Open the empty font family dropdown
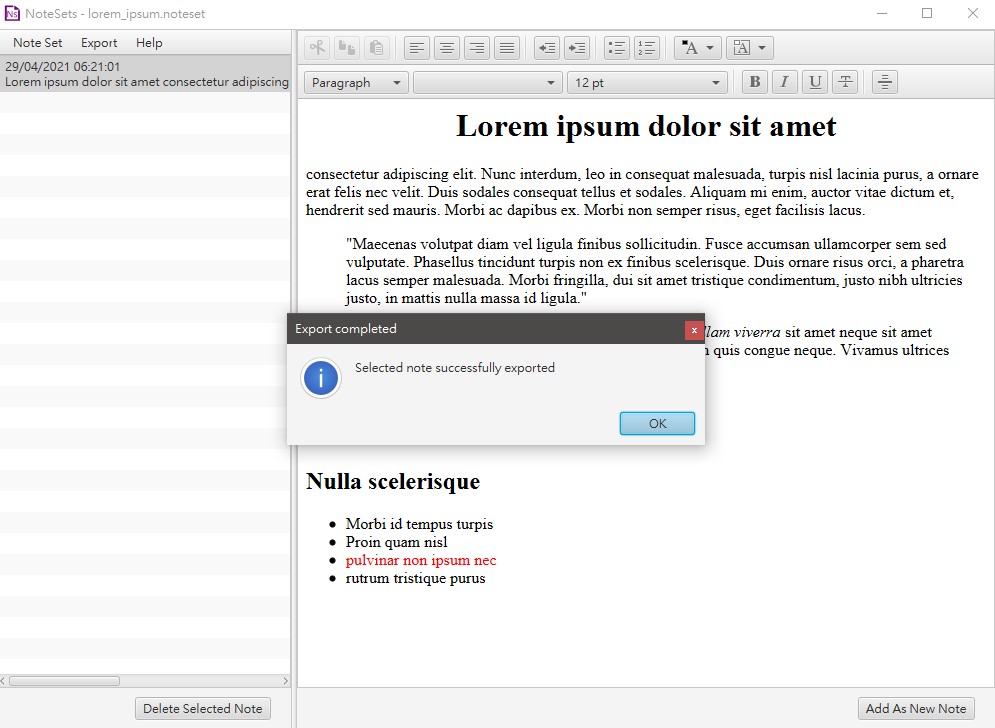 (x=487, y=83)
